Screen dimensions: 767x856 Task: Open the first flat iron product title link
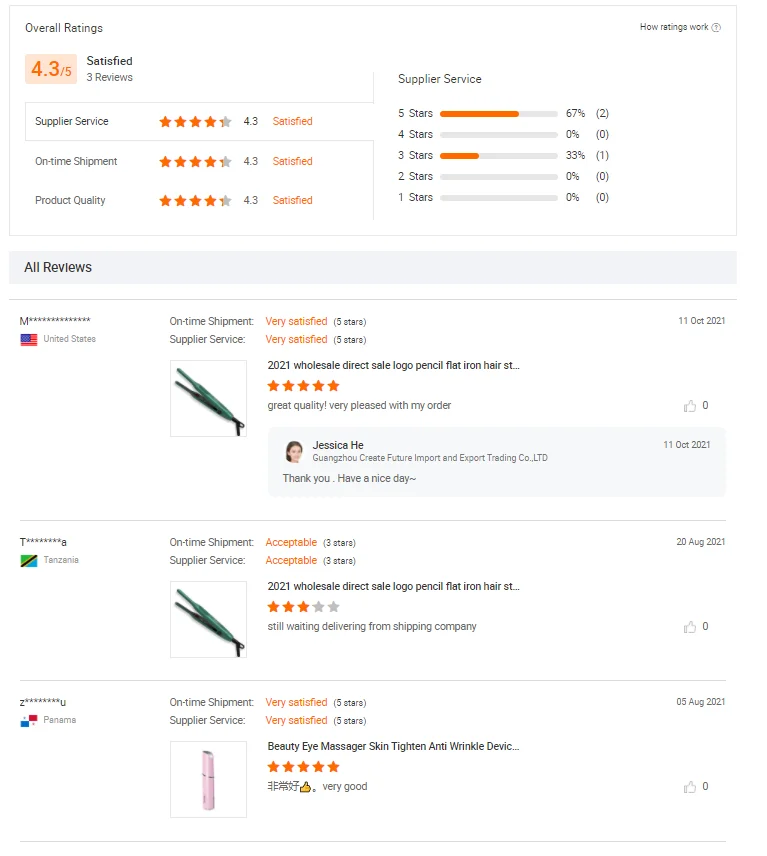click(x=393, y=366)
